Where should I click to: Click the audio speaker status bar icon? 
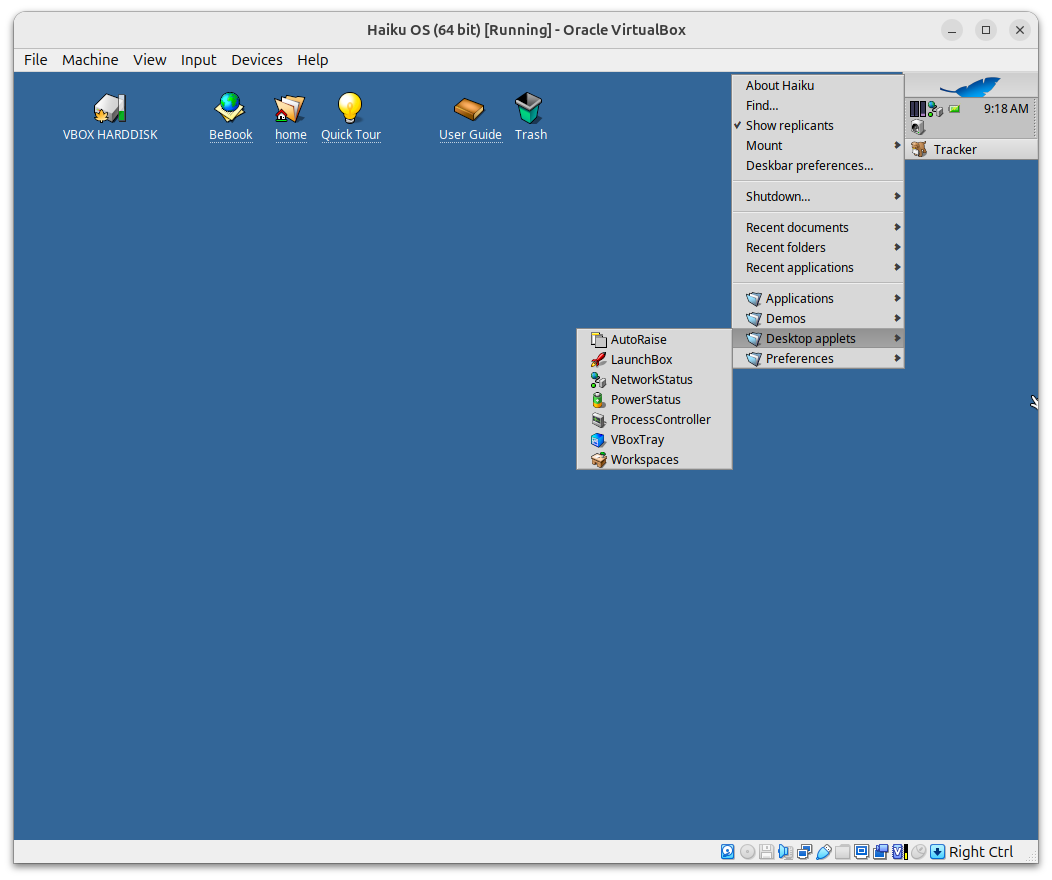coord(785,852)
